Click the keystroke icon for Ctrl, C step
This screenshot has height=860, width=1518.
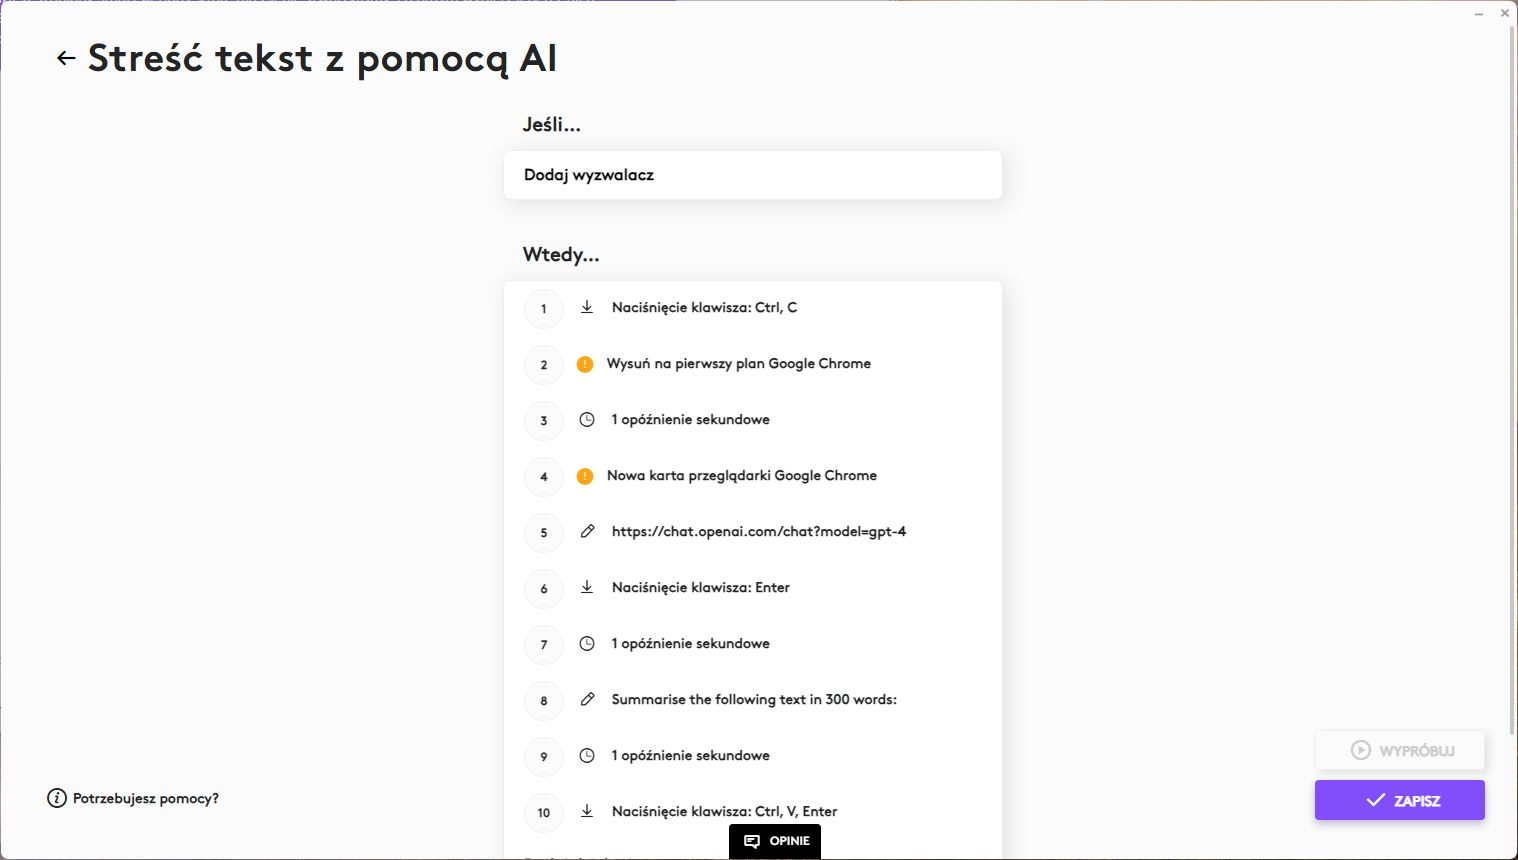coord(587,307)
